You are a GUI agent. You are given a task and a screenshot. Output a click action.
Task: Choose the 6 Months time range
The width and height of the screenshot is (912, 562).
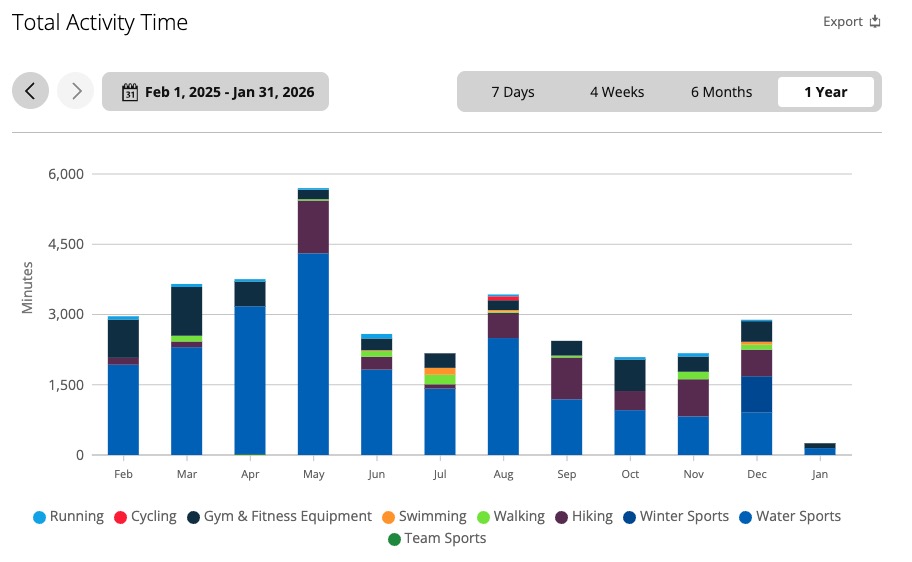721,92
